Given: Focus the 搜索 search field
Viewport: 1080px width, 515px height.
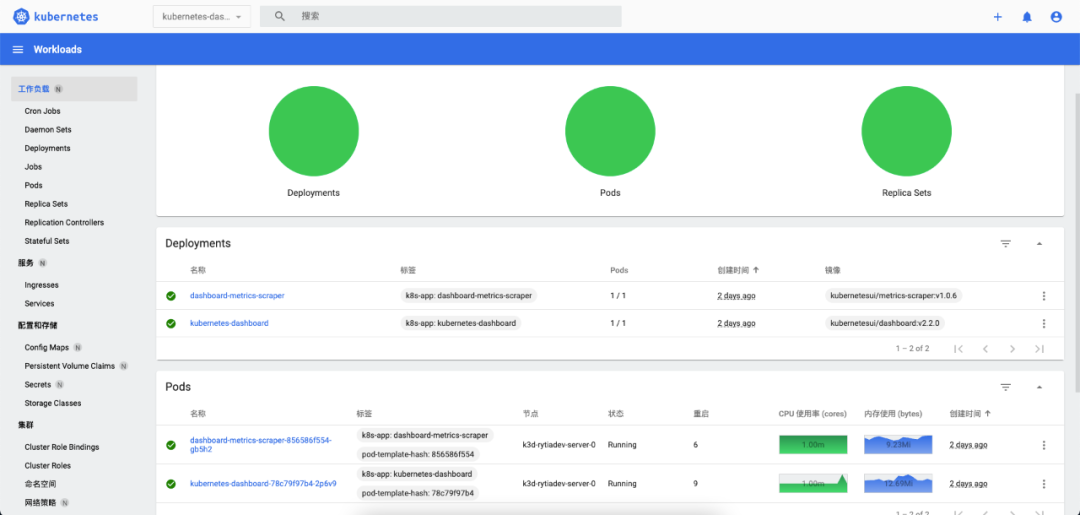Looking at the screenshot, I should click(x=441, y=17).
